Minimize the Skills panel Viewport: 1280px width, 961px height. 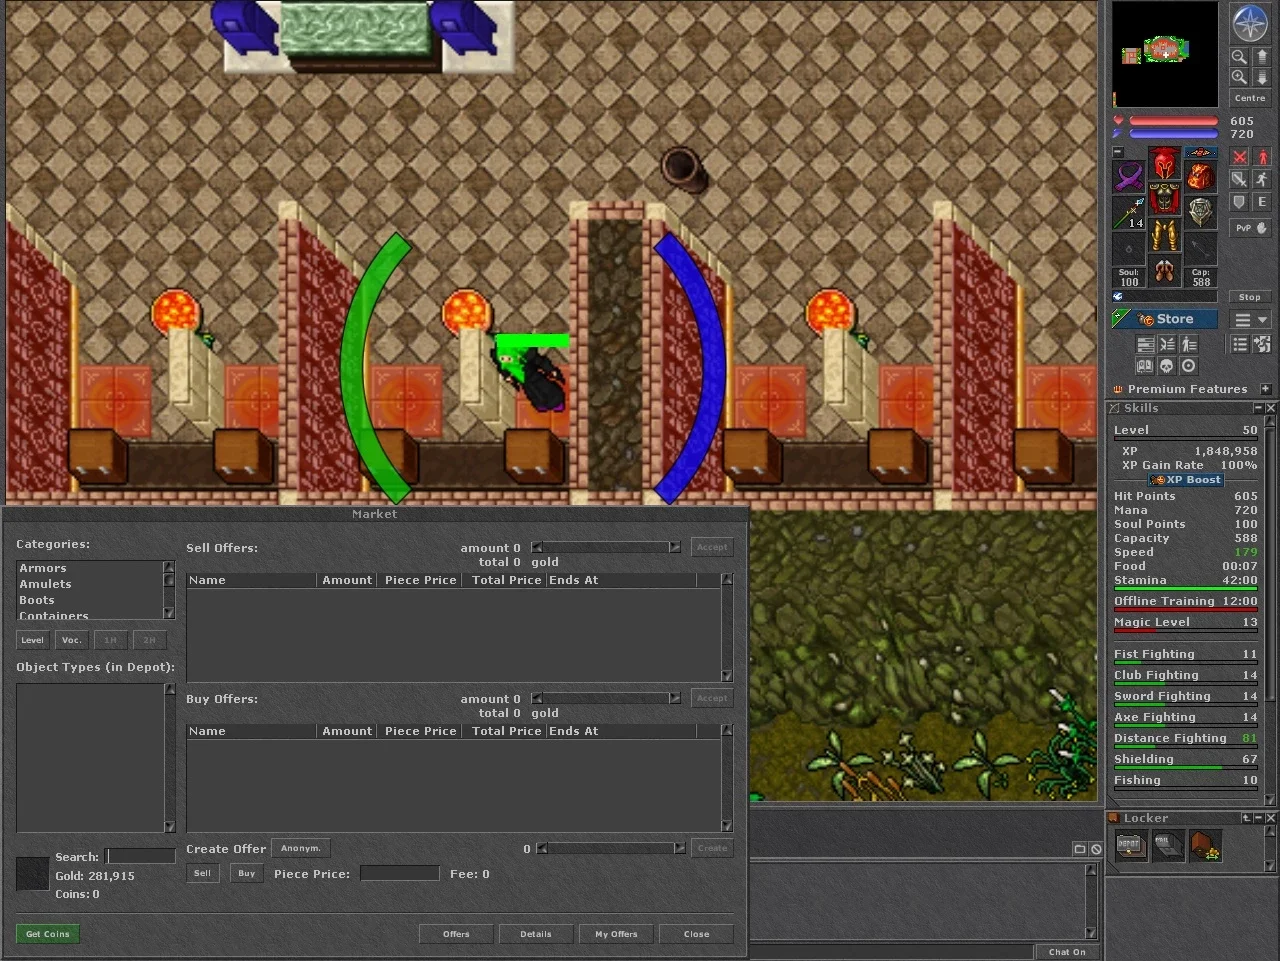click(1258, 408)
